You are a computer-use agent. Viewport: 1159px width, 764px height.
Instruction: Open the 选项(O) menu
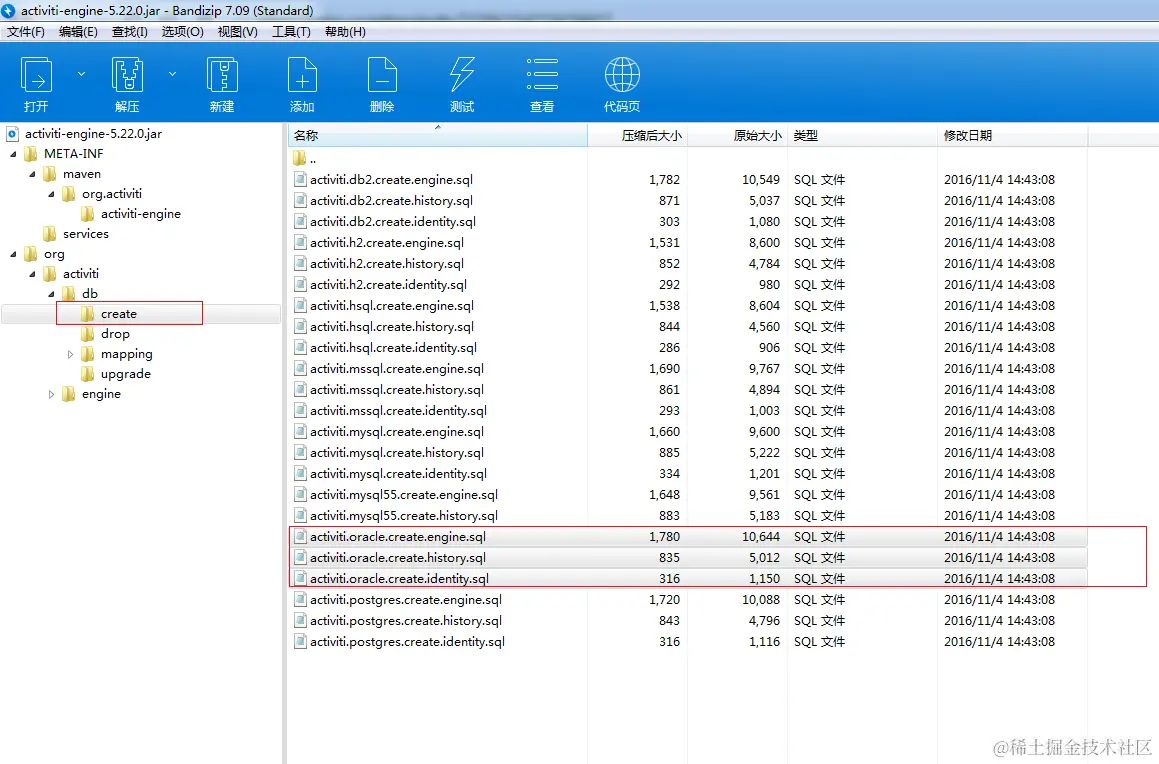[x=183, y=32]
